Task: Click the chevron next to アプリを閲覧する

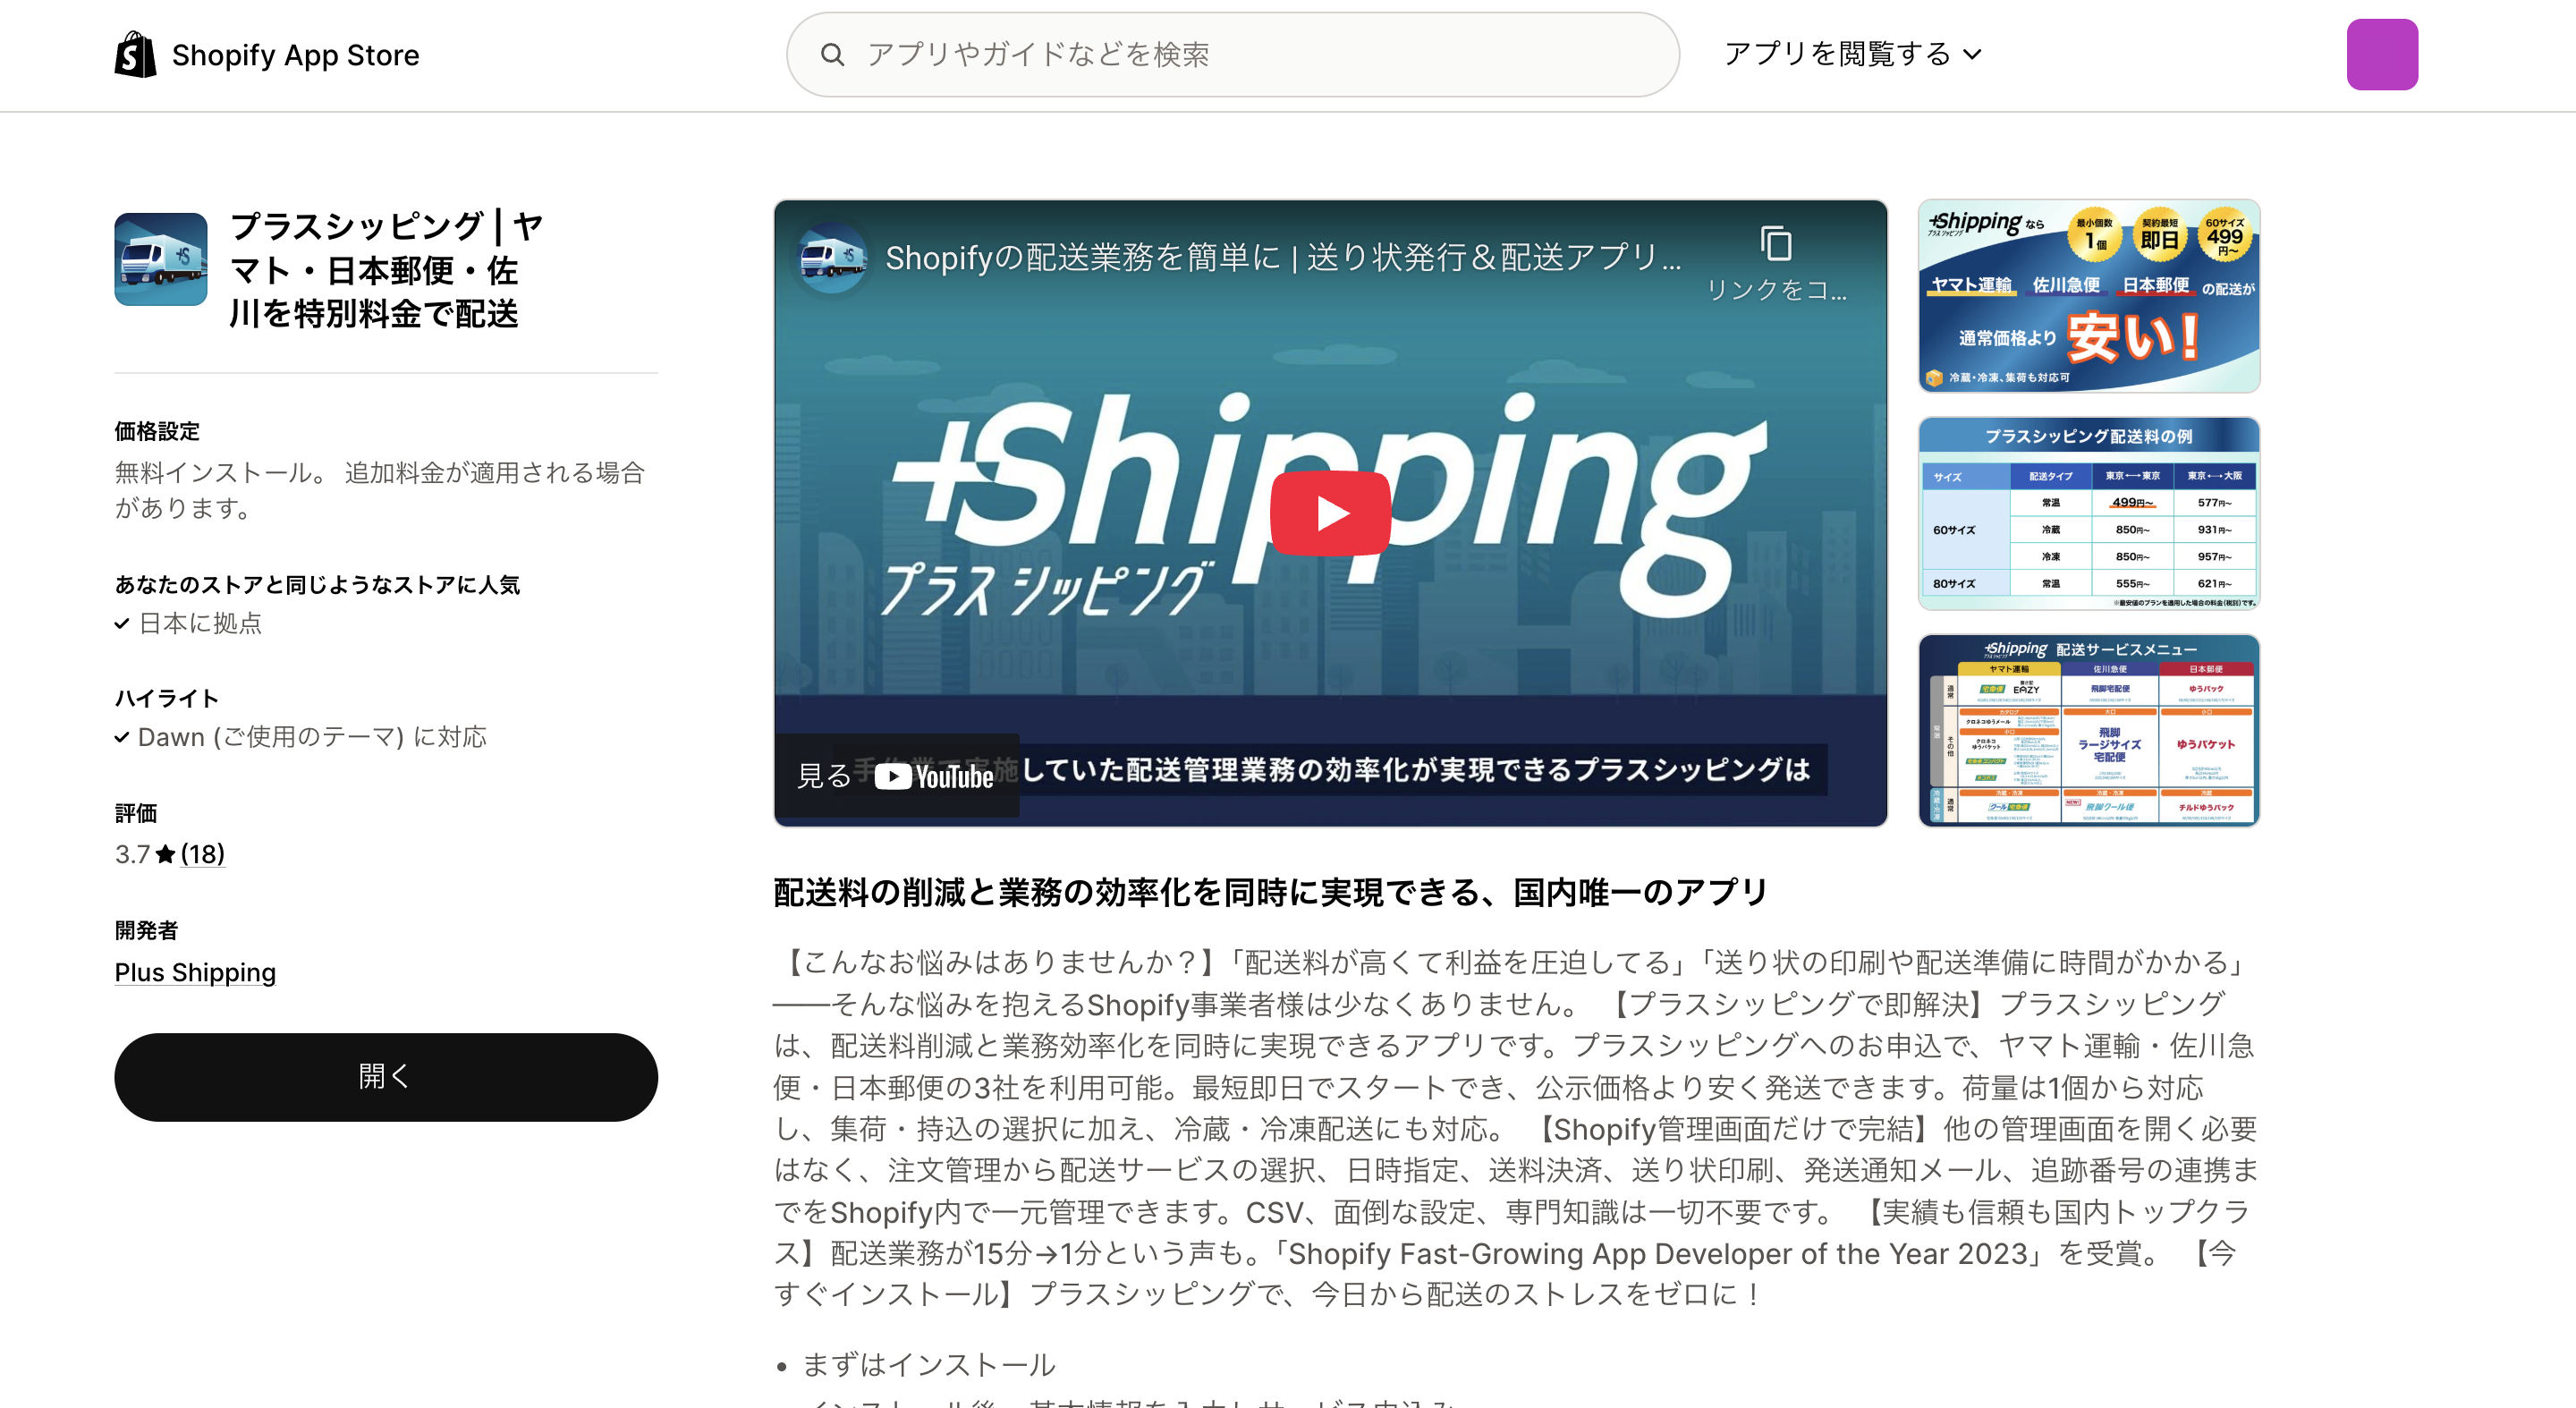Action: coord(1972,55)
